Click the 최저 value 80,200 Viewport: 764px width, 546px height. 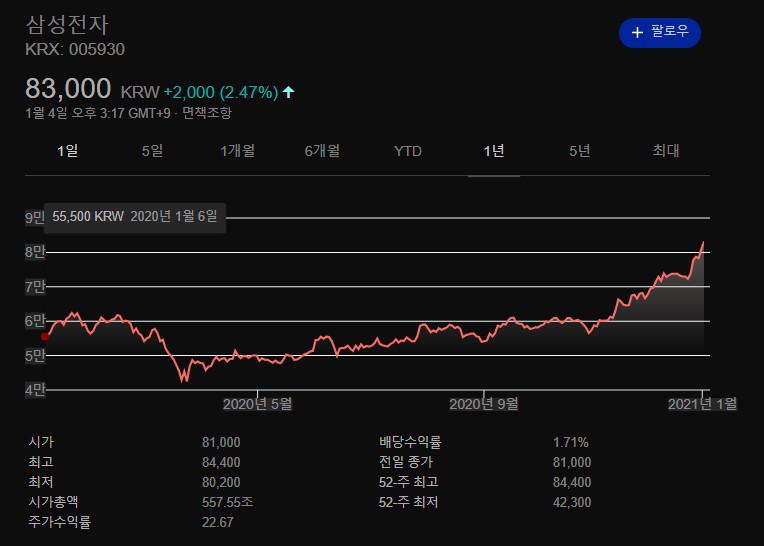tap(221, 482)
